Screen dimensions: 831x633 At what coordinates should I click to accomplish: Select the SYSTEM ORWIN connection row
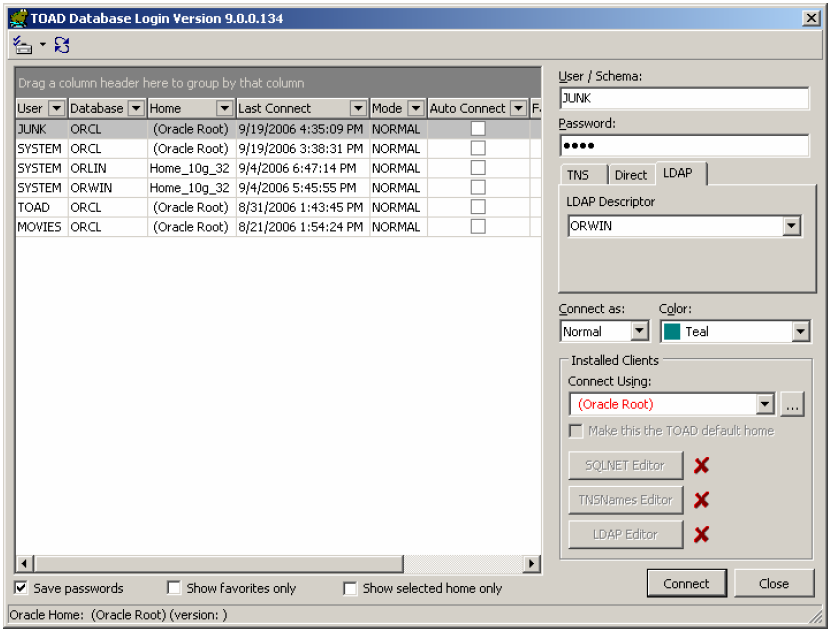[x=150, y=187]
